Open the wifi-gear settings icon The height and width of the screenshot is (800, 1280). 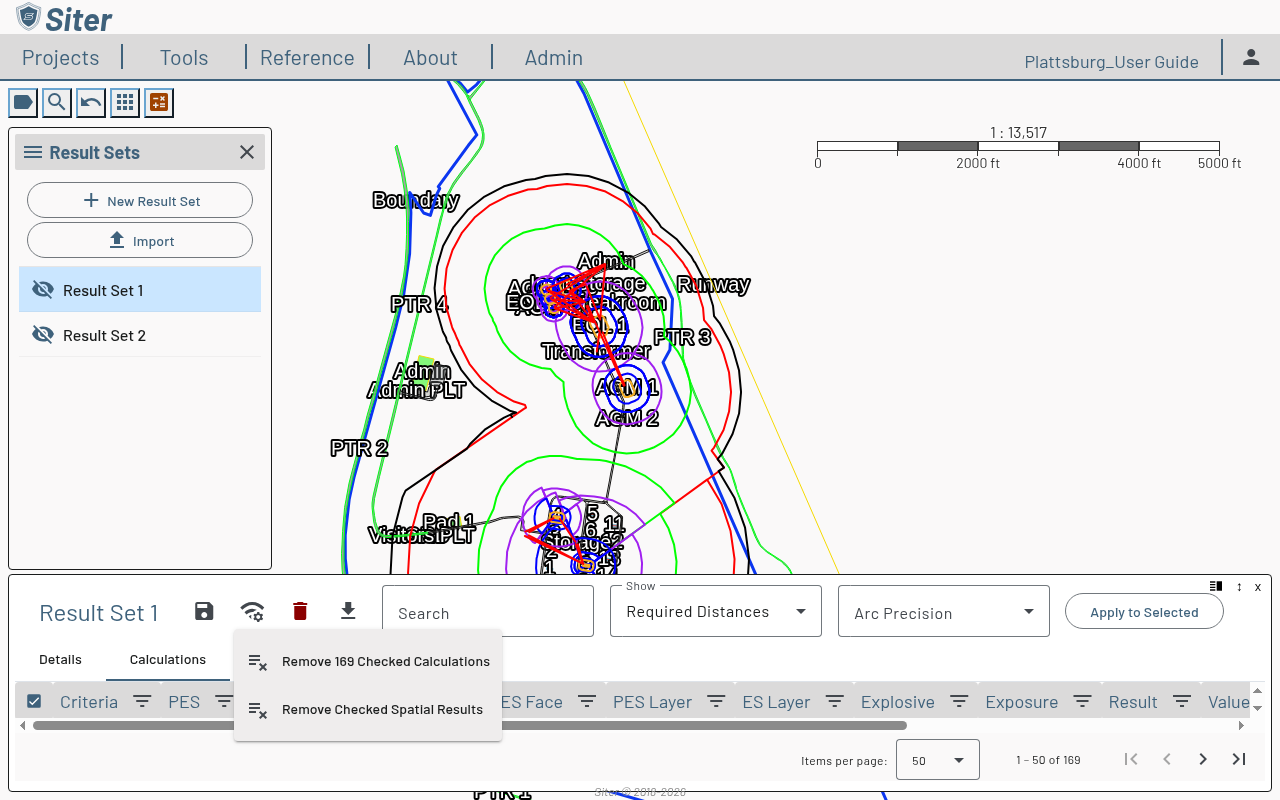tap(253, 611)
